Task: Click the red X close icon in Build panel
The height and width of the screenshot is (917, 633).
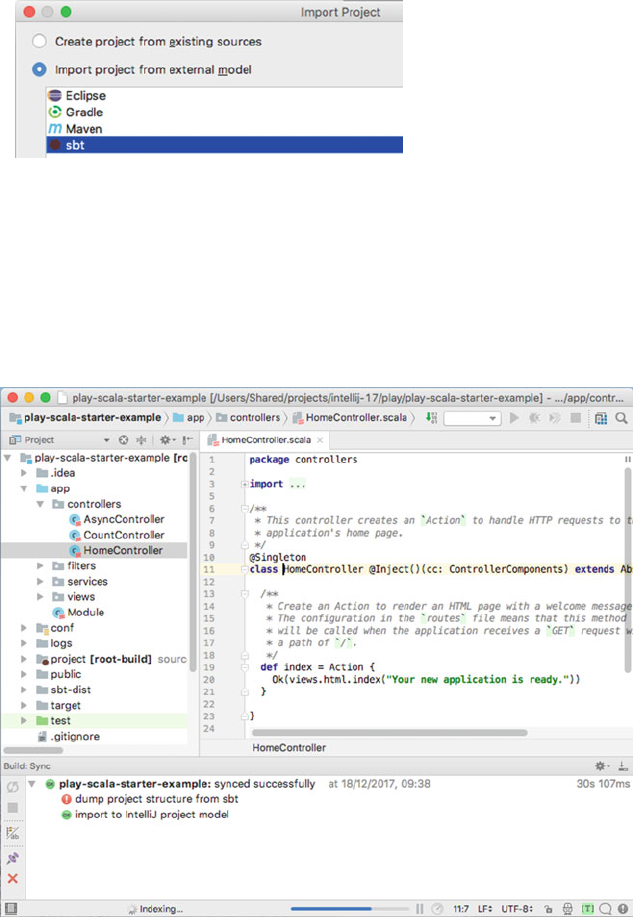Action: 12,878
